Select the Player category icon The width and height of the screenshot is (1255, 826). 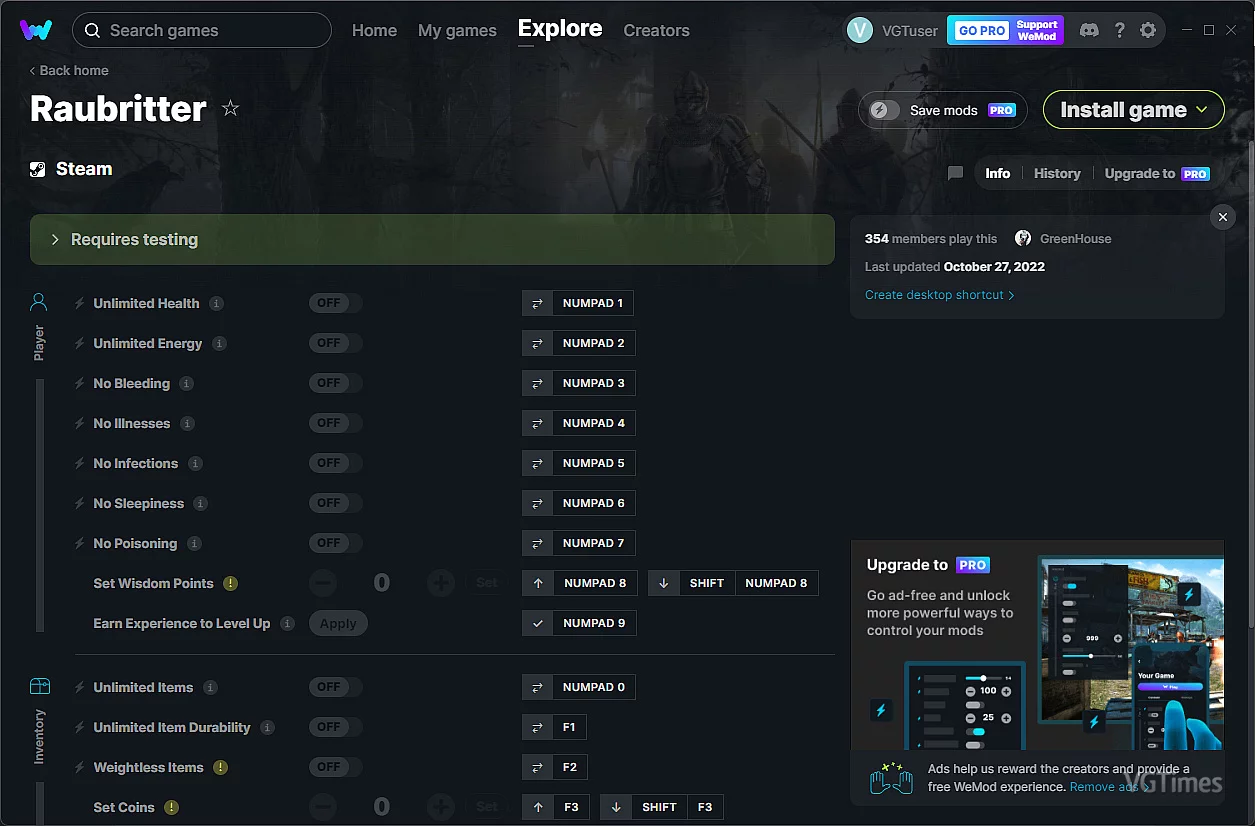pos(39,302)
